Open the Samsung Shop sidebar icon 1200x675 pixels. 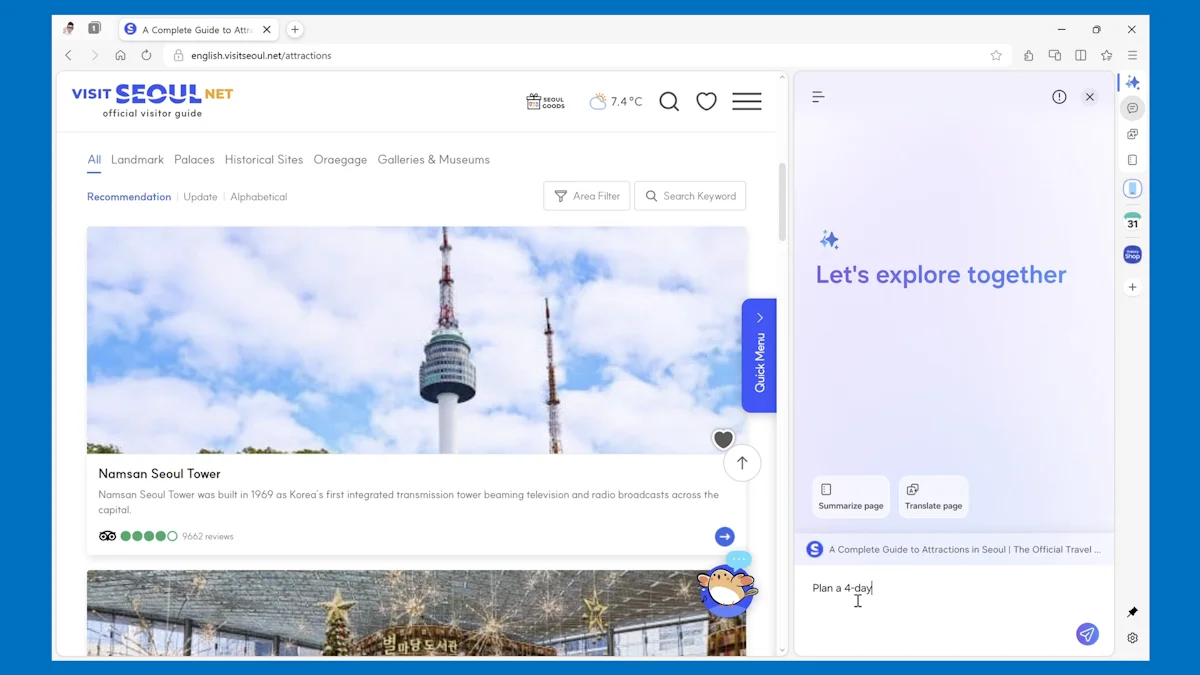[1132, 255]
